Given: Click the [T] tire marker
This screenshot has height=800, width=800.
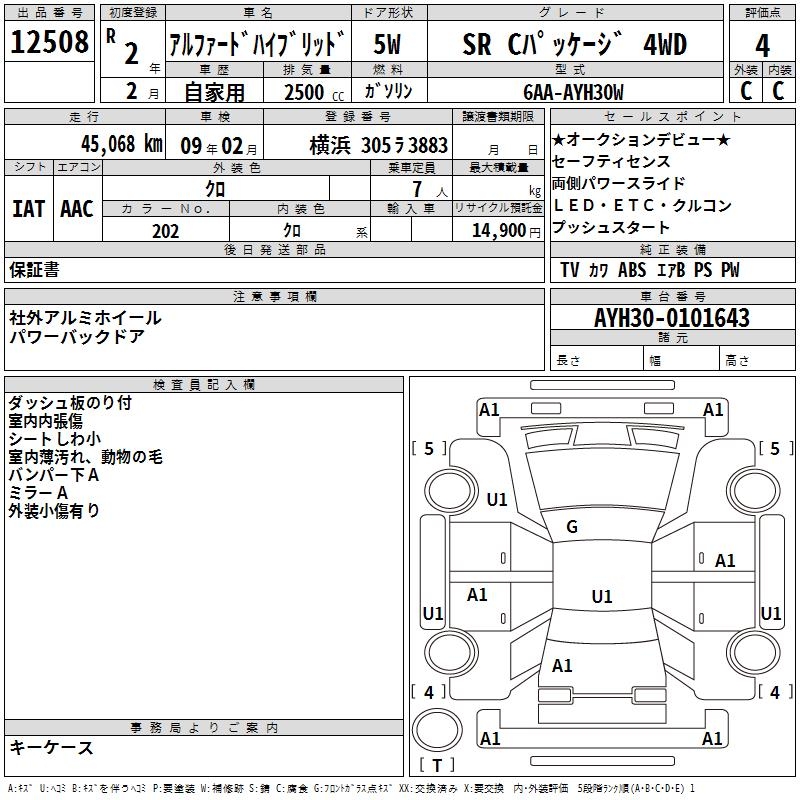Looking at the screenshot, I should [x=437, y=766].
